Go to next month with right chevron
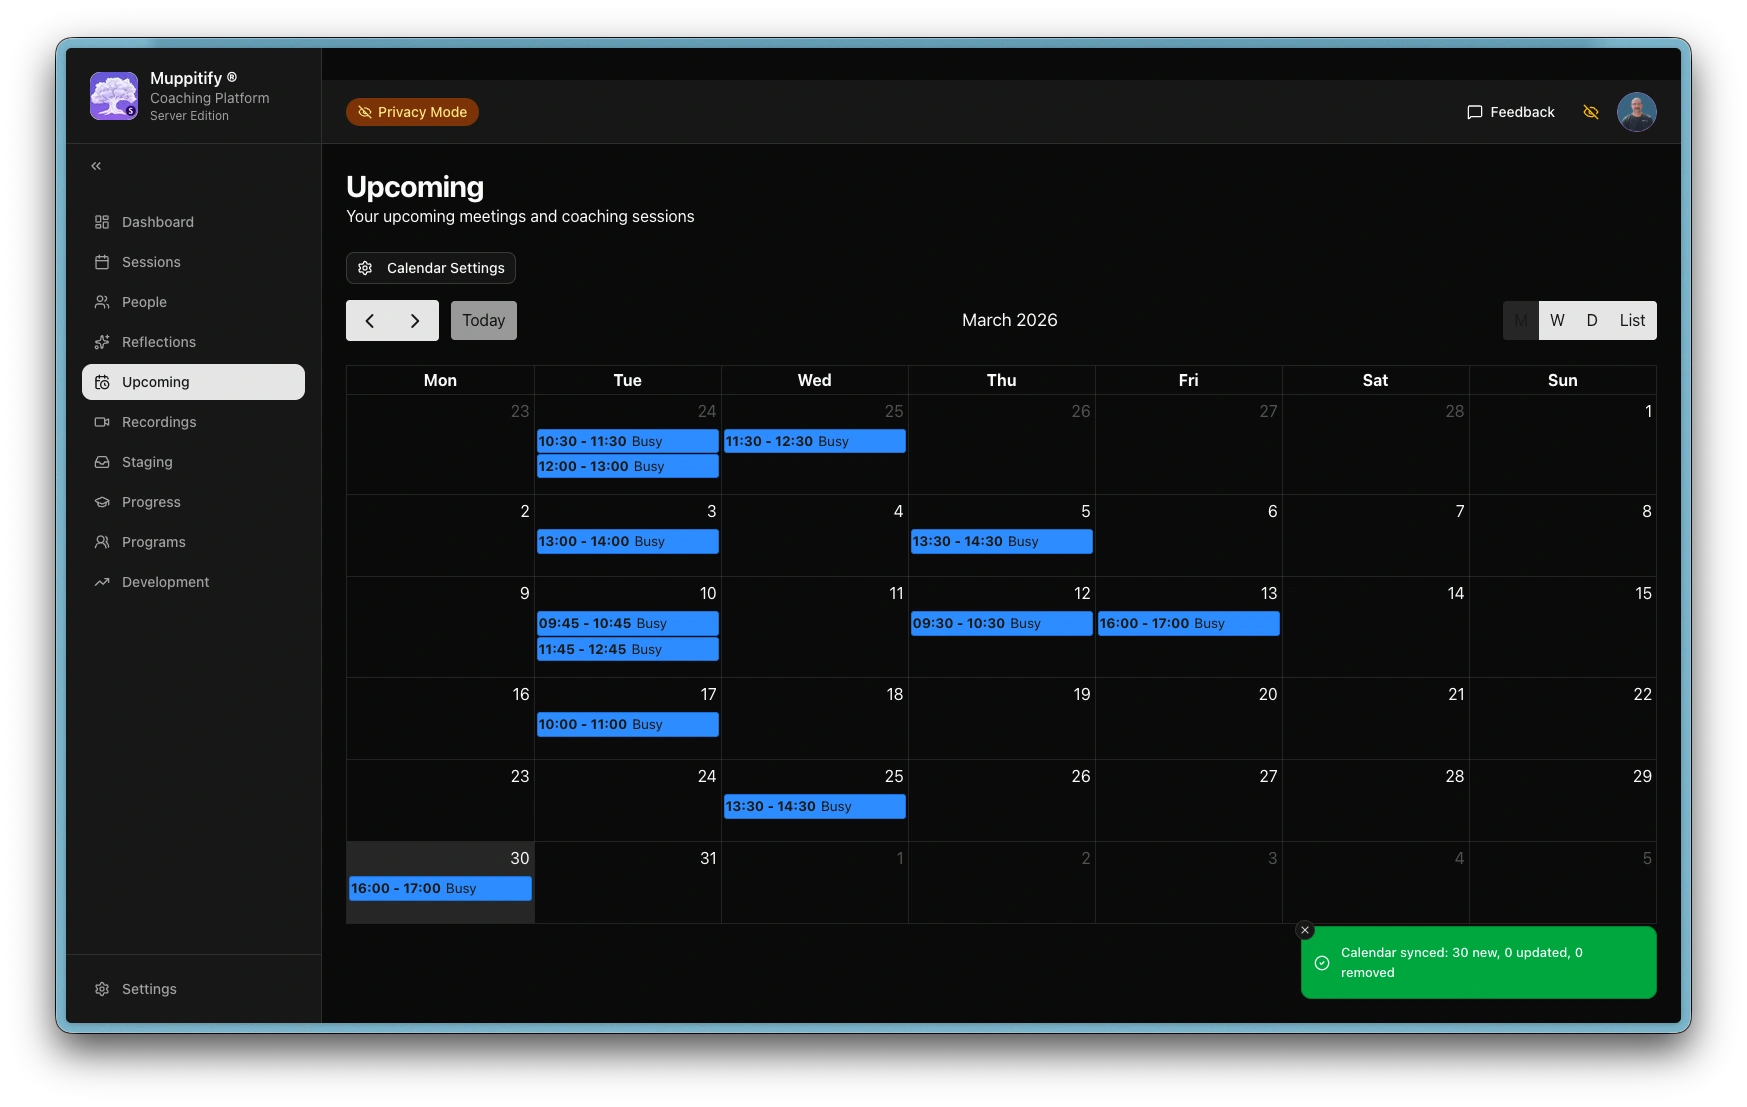Screen dimensions: 1747x1107 point(415,321)
